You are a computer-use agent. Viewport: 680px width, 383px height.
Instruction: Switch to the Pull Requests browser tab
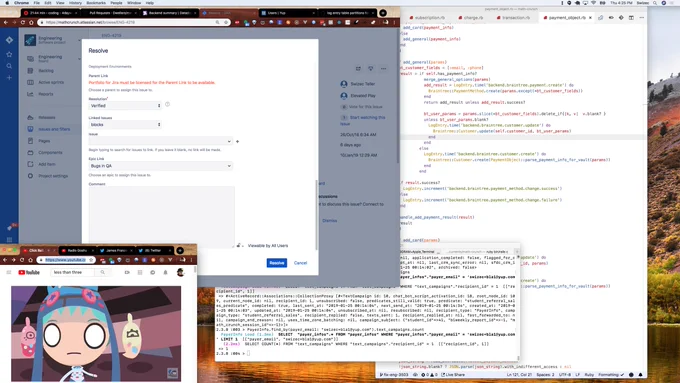(x=110, y=13)
